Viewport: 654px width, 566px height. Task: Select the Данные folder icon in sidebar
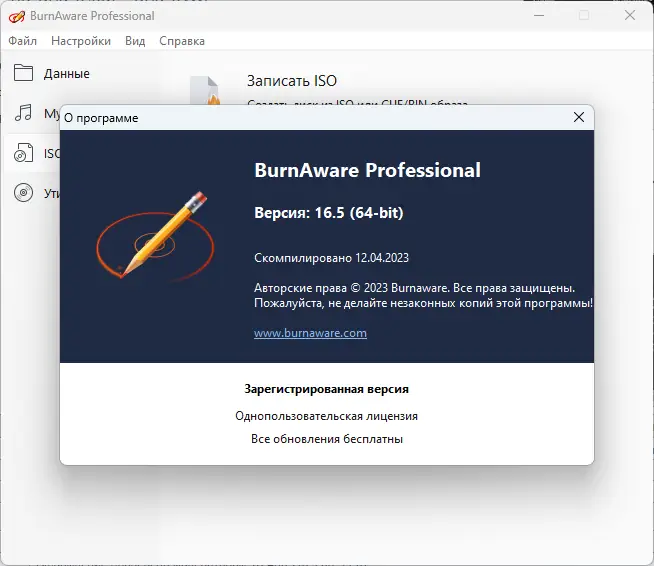tap(23, 73)
